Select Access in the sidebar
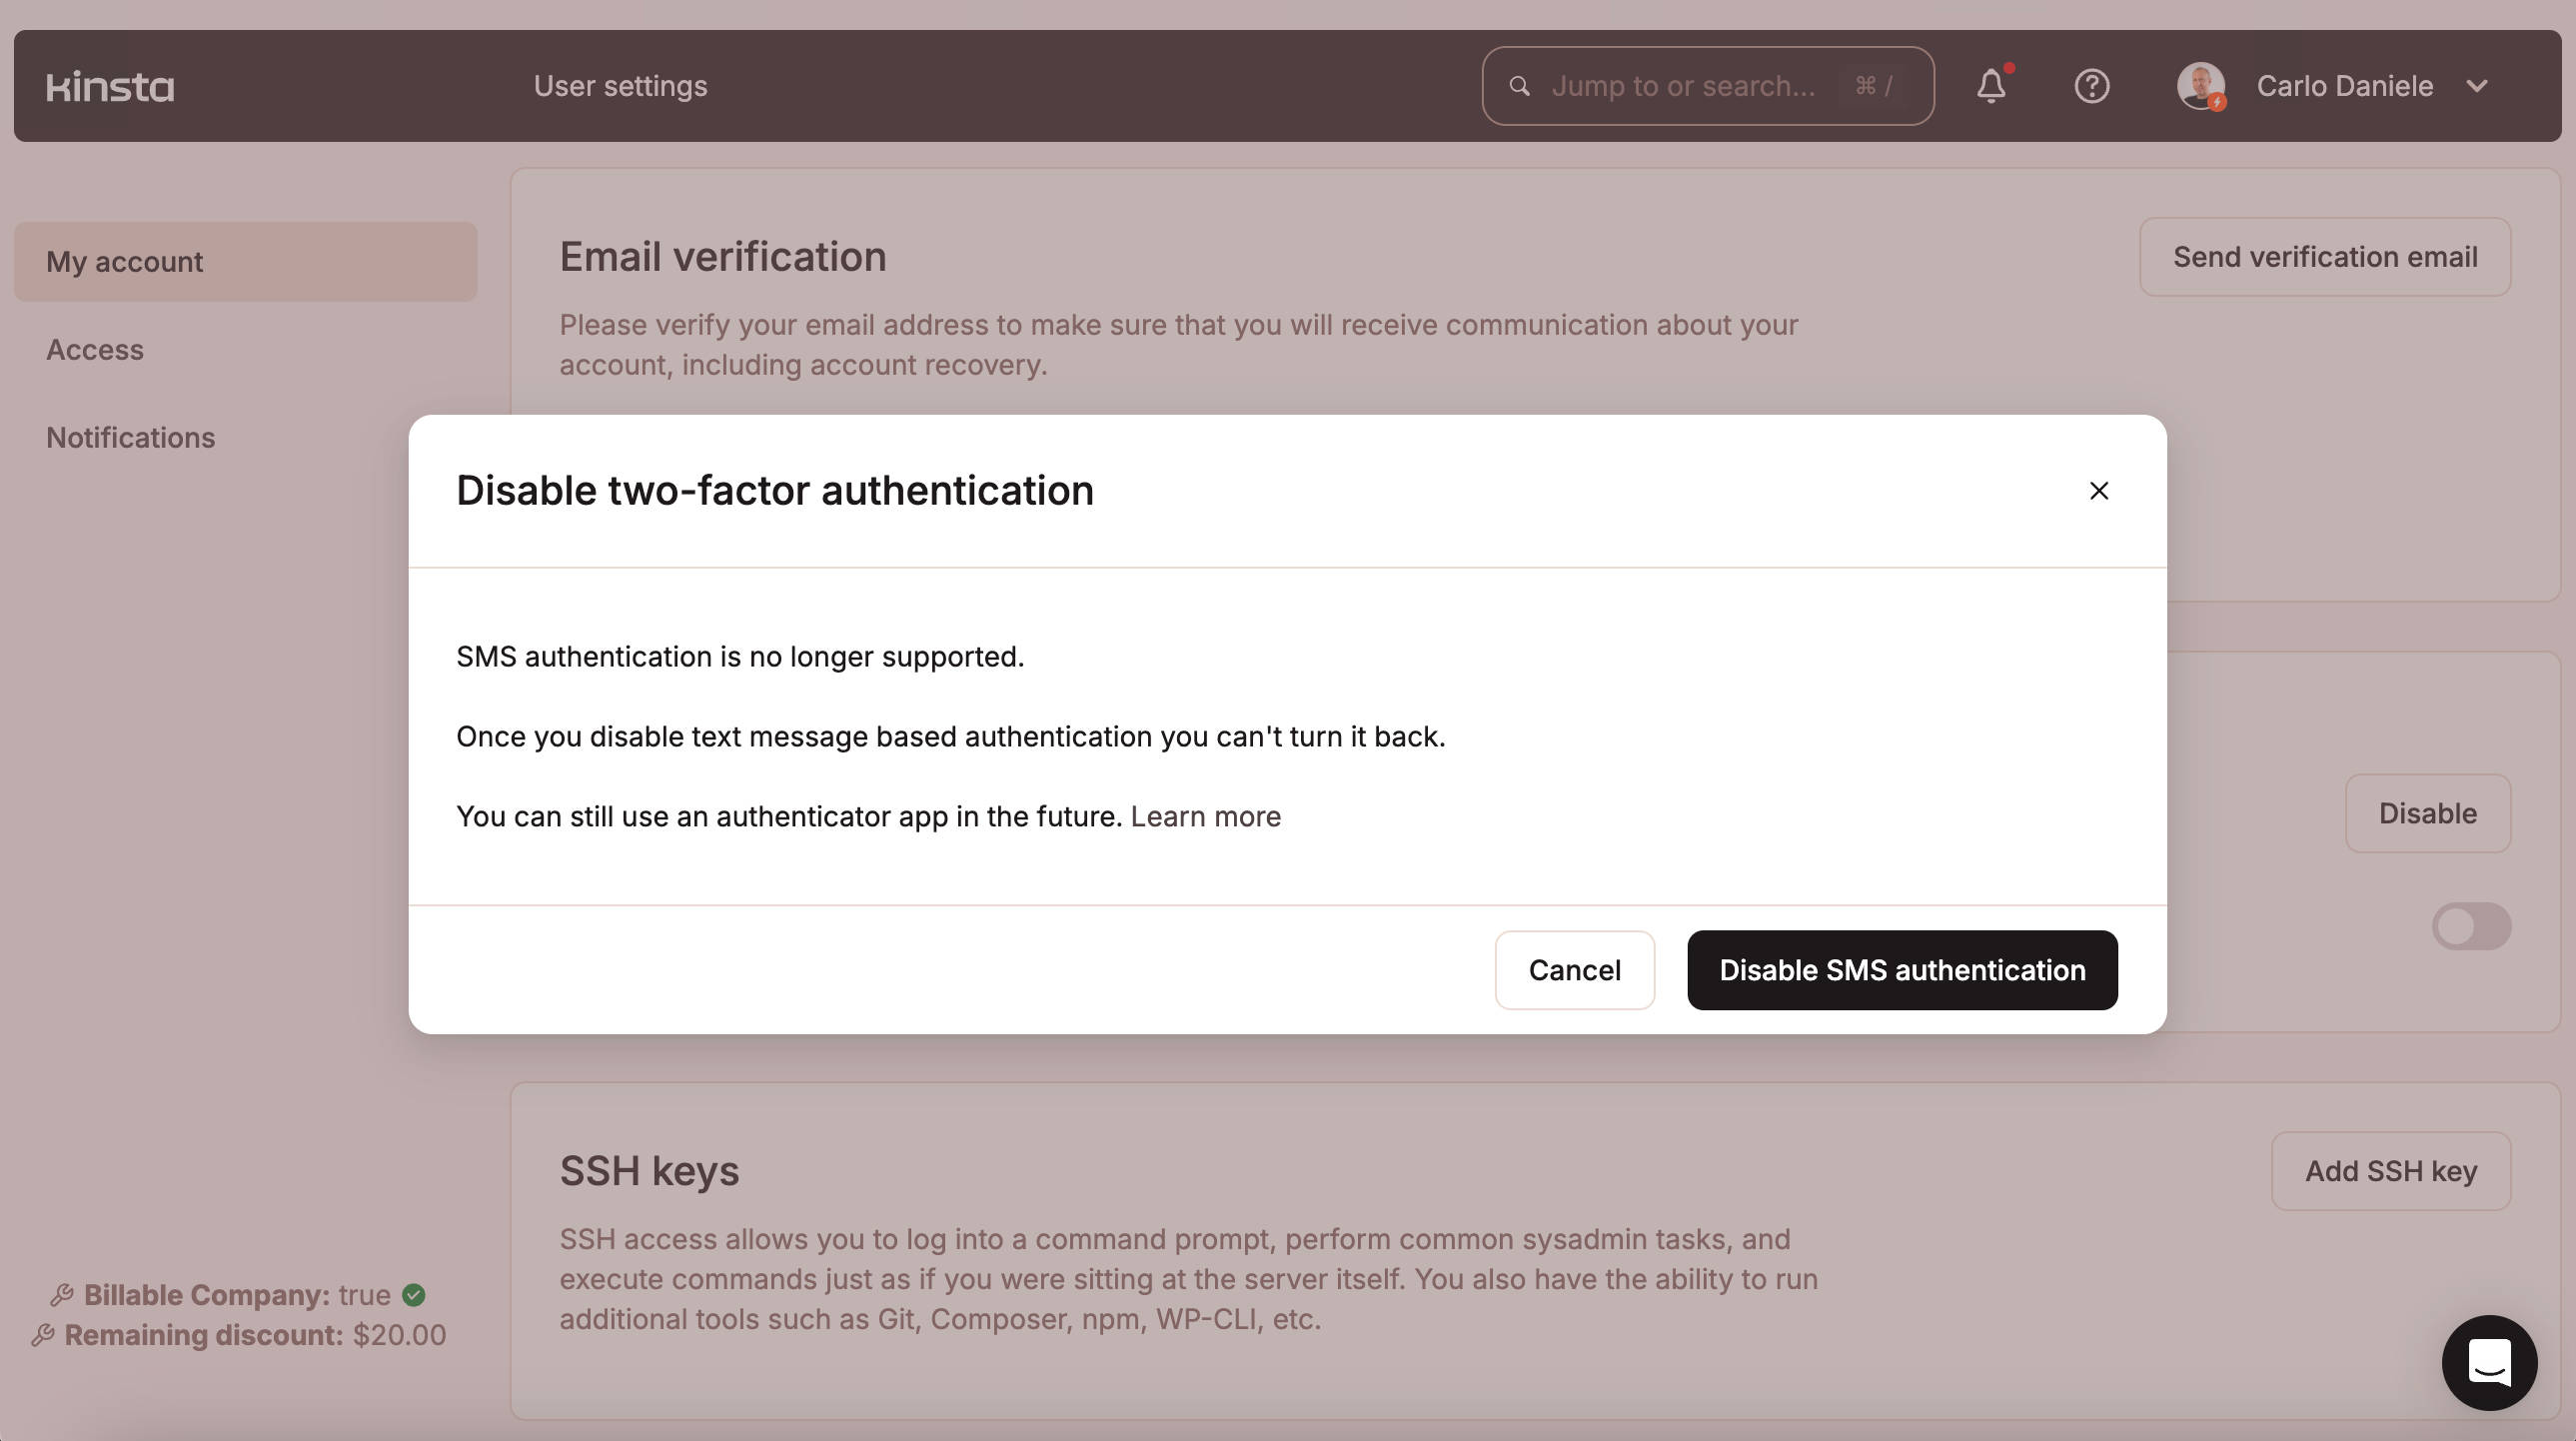 [x=95, y=349]
